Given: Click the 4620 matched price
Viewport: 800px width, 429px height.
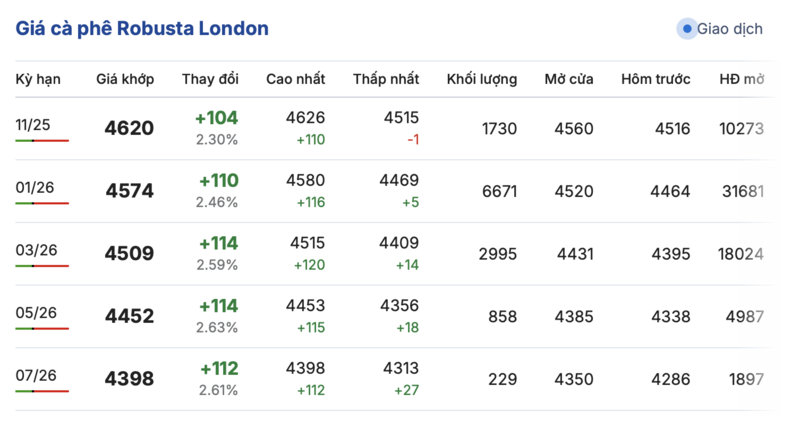Looking at the screenshot, I should point(129,128).
